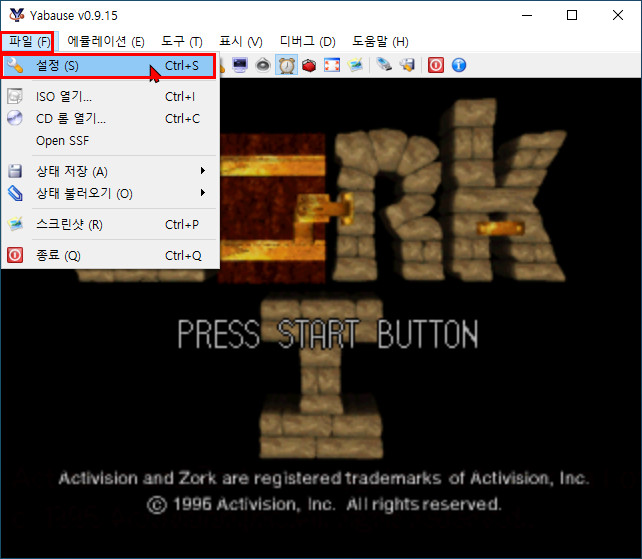This screenshot has width=642, height=559.
Task: Take a screenshot using the picture toolbar icon
Action: tap(355, 65)
